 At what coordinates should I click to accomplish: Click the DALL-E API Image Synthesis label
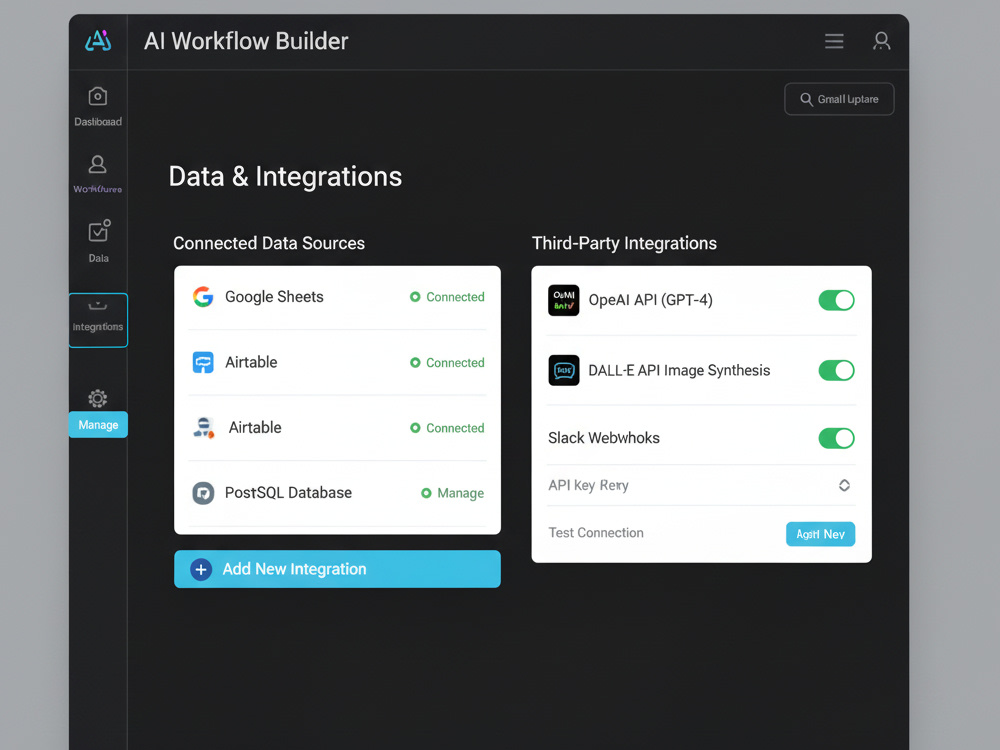(x=679, y=371)
